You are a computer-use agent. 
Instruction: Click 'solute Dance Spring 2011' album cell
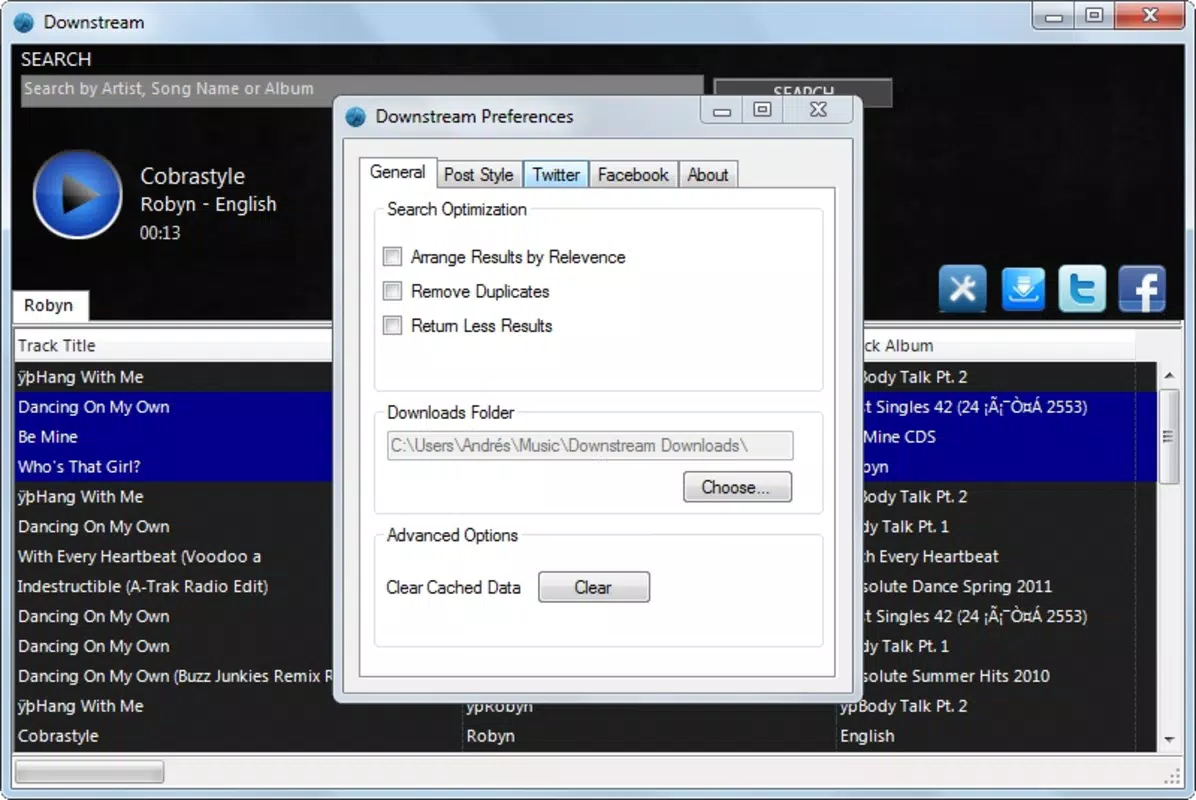click(x=998, y=586)
